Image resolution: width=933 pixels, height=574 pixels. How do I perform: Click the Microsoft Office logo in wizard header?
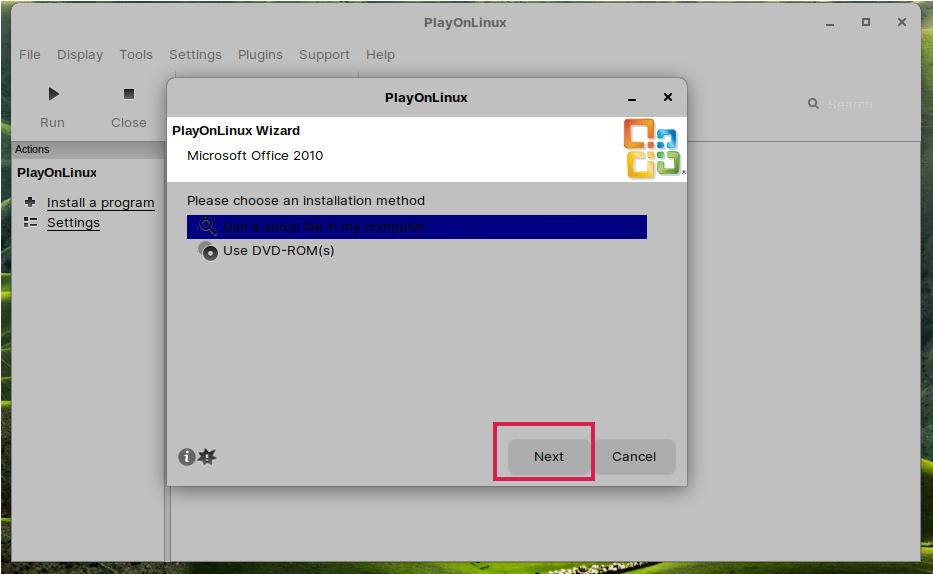tap(653, 149)
